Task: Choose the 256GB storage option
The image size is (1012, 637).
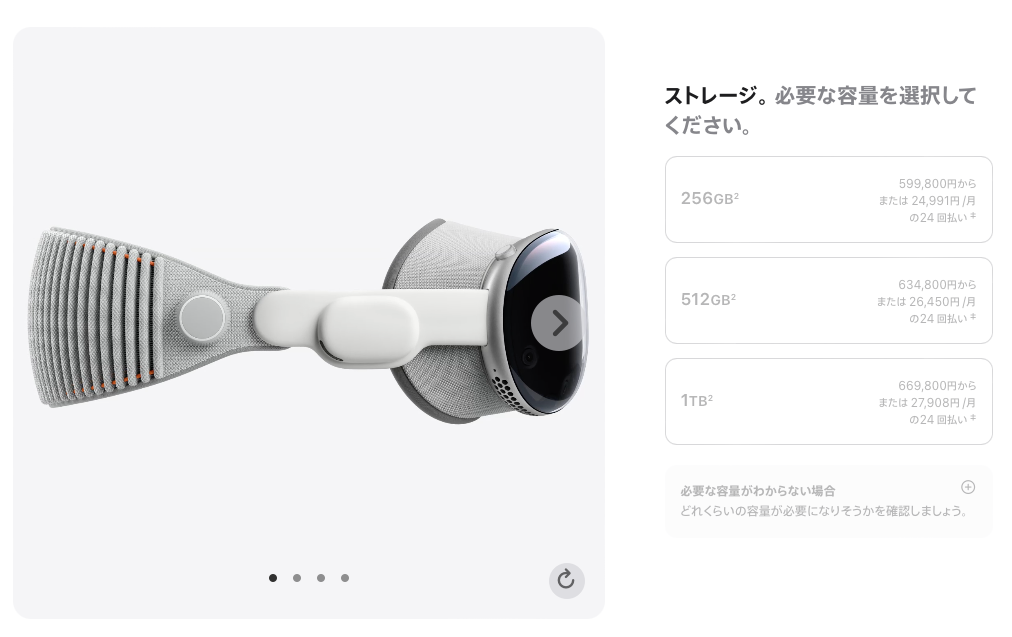Action: coord(829,199)
